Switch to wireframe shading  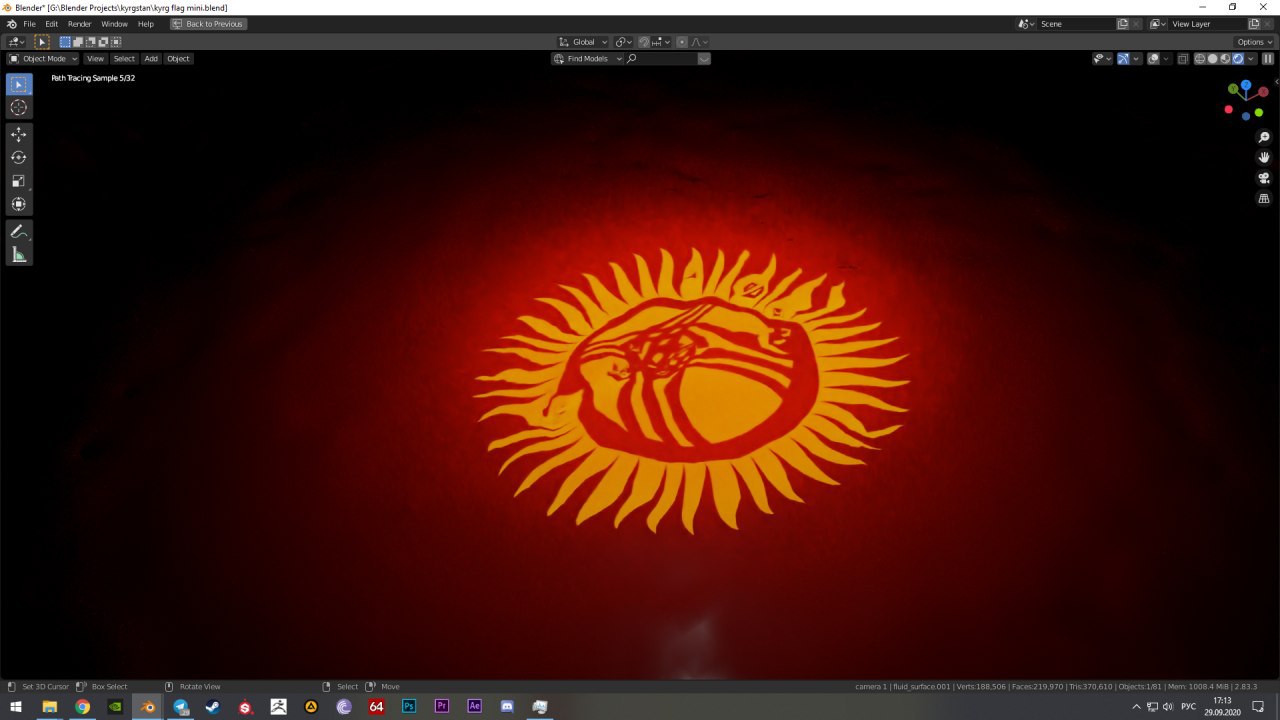pyautogui.click(x=1200, y=58)
